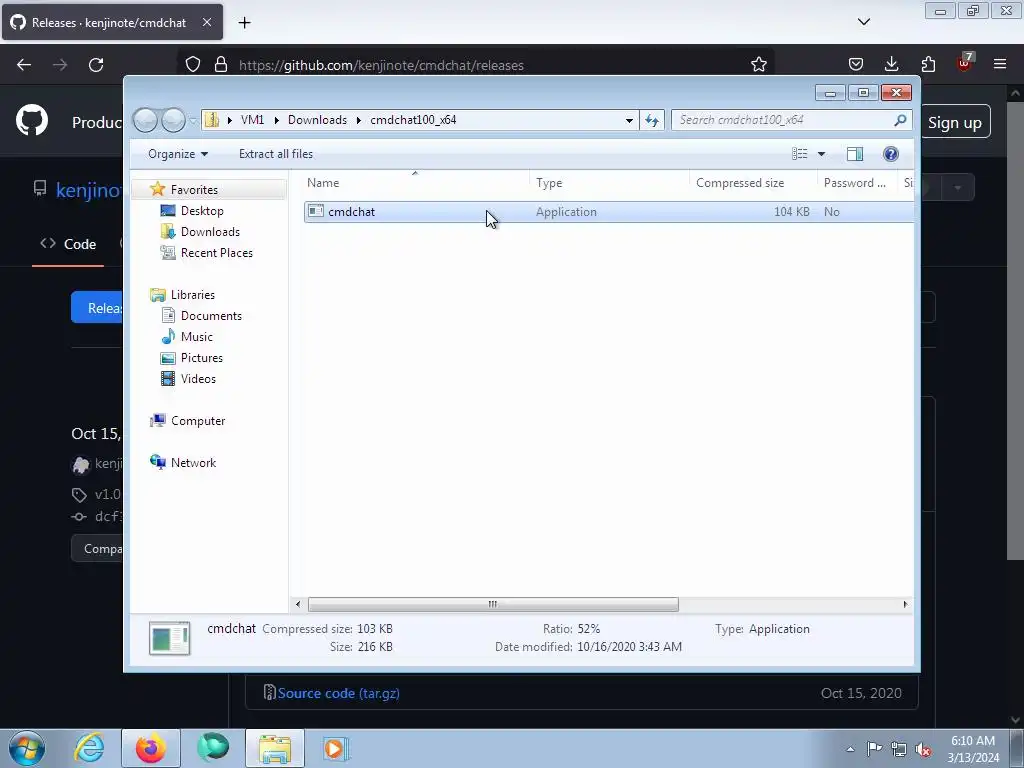Reload the GitHub page in Firefox
This screenshot has height=768, width=1024.
[x=96, y=65]
